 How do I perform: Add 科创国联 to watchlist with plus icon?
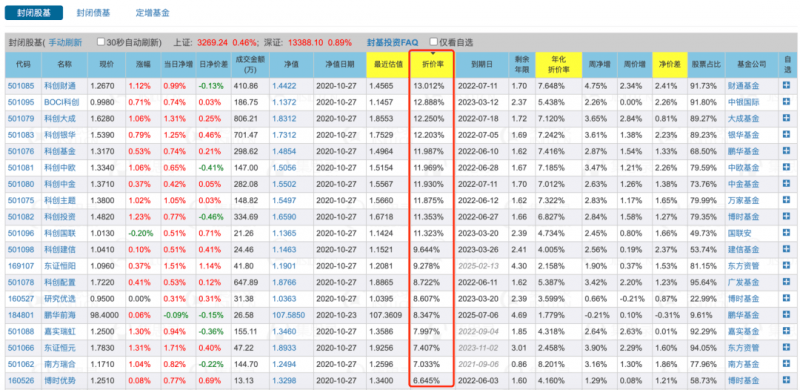[787, 233]
